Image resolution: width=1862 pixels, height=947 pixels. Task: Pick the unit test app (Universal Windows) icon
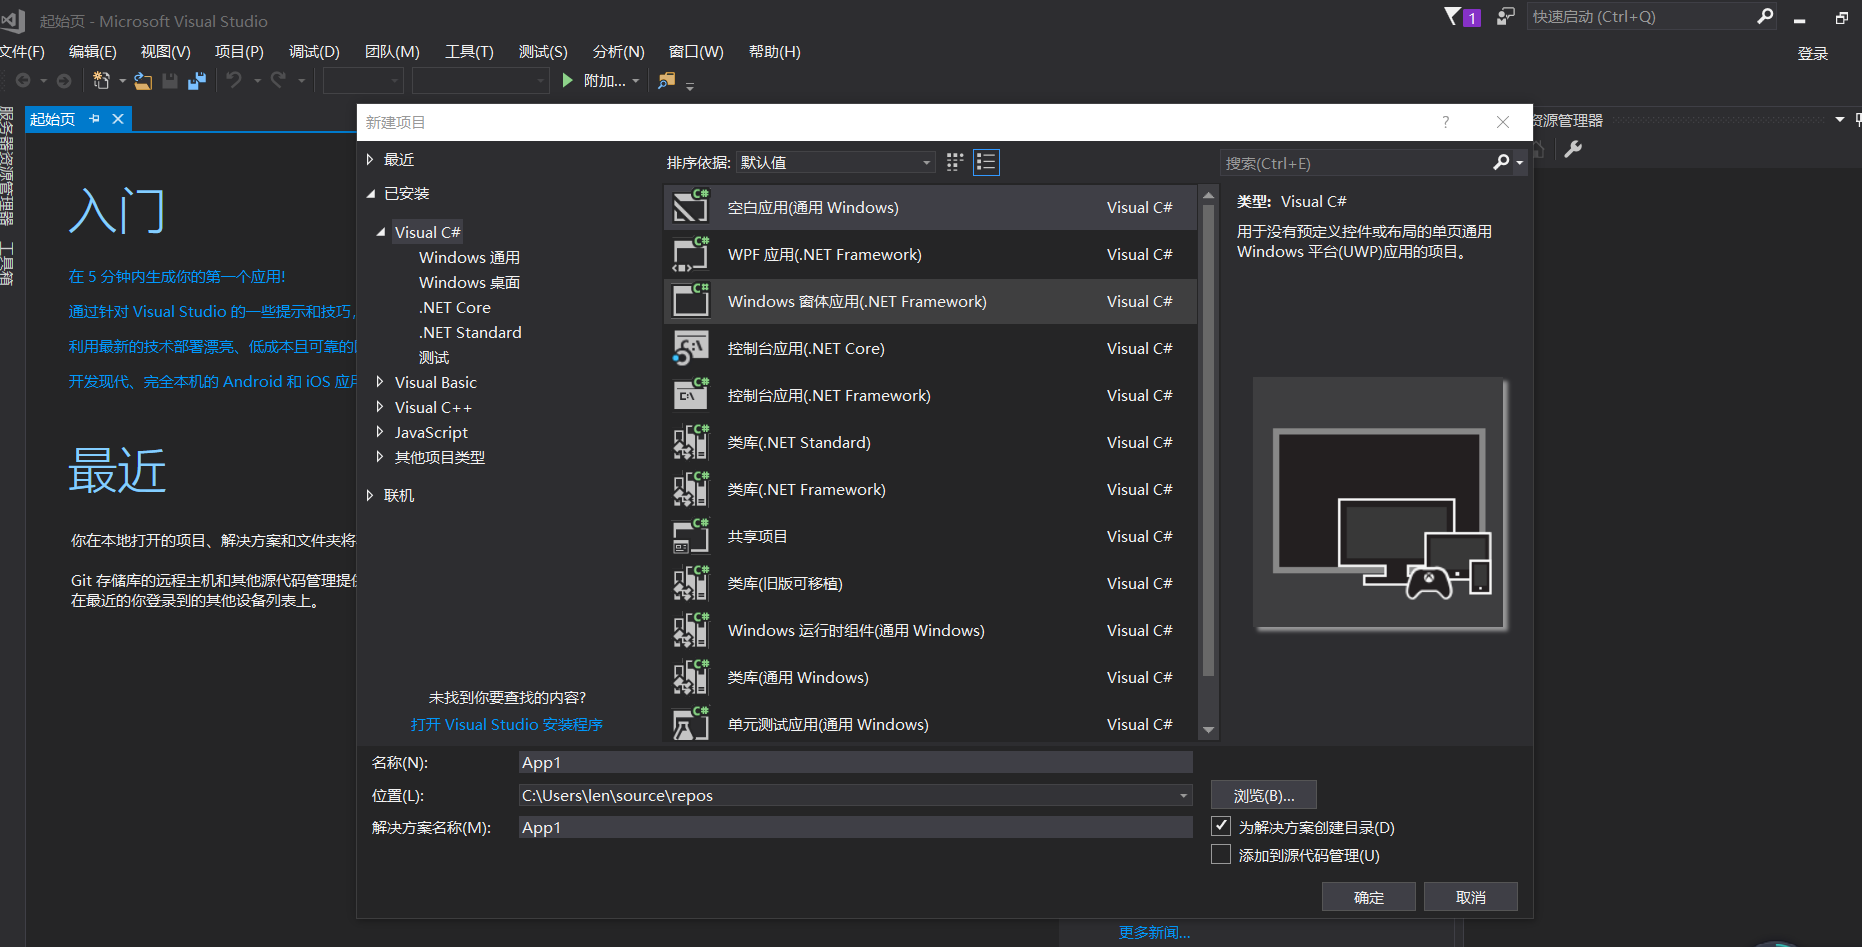(x=691, y=724)
